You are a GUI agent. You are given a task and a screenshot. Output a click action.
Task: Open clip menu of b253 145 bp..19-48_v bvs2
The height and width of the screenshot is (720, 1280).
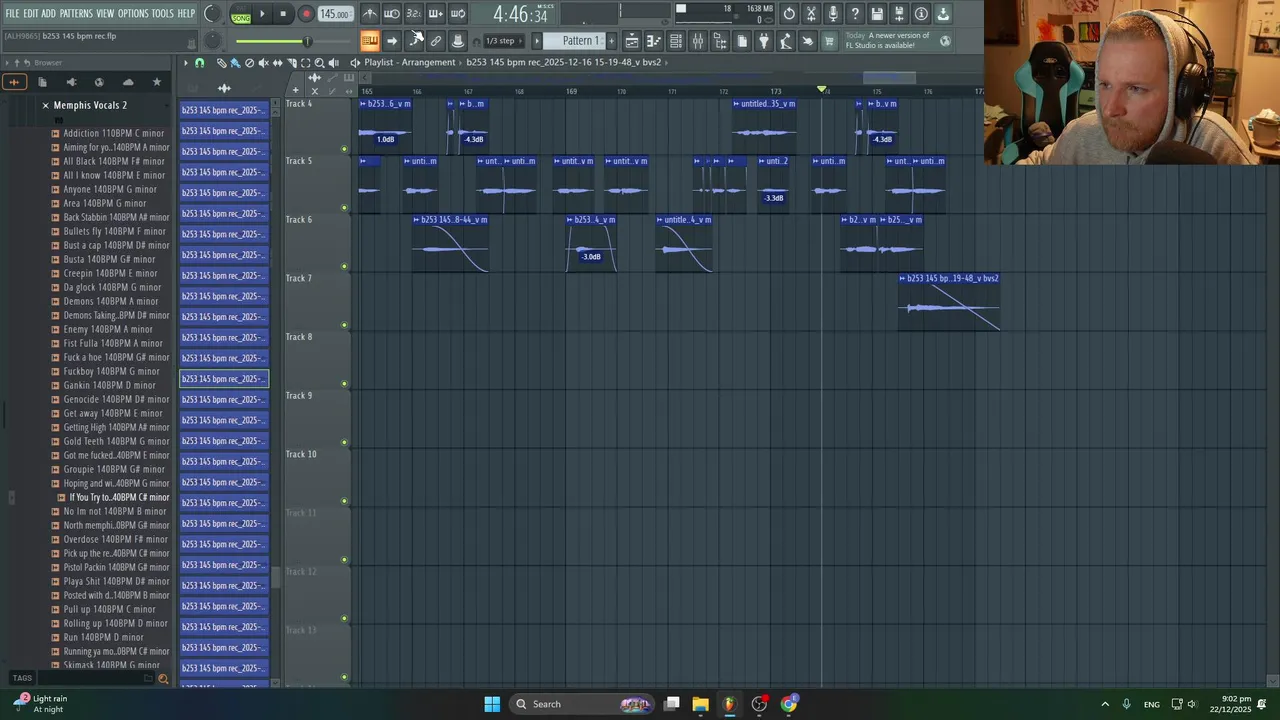pyautogui.click(x=903, y=279)
